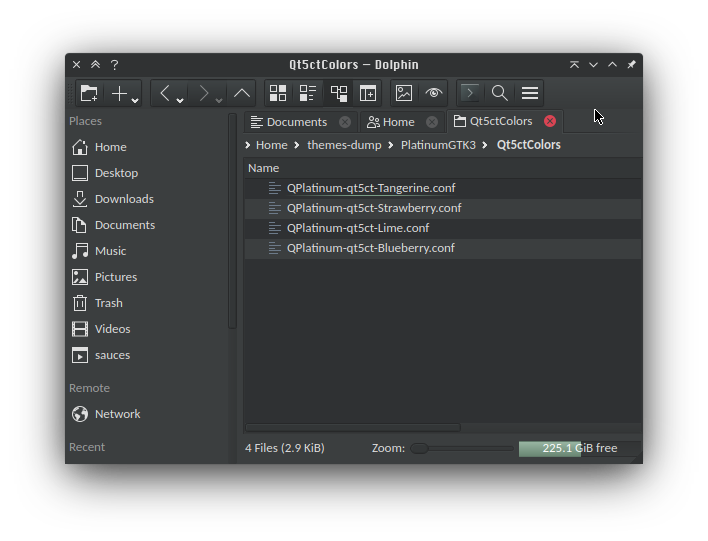Go up to the parent folder
The height and width of the screenshot is (541, 708).
coord(242,93)
